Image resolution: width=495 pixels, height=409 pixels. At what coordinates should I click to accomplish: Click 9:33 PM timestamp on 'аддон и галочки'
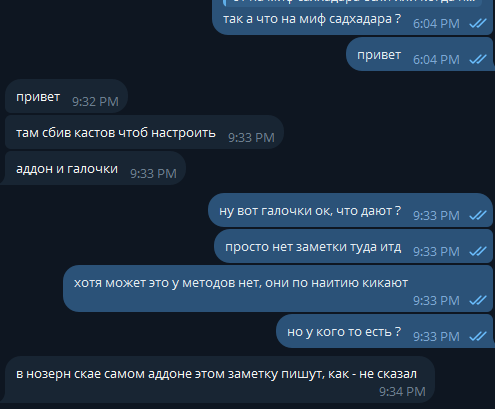click(x=153, y=174)
